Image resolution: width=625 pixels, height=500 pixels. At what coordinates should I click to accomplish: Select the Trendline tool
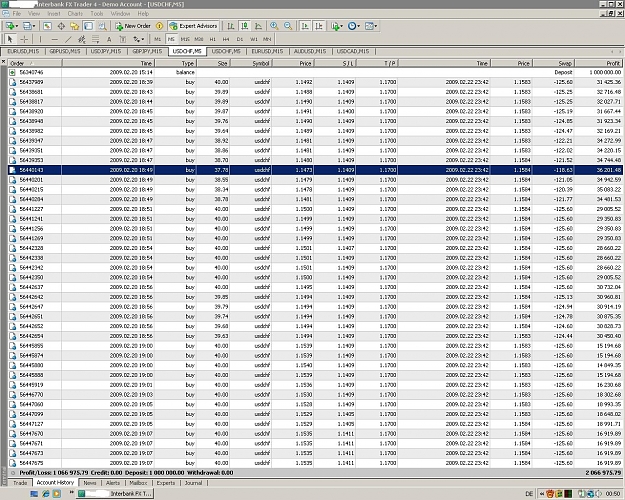click(x=68, y=39)
